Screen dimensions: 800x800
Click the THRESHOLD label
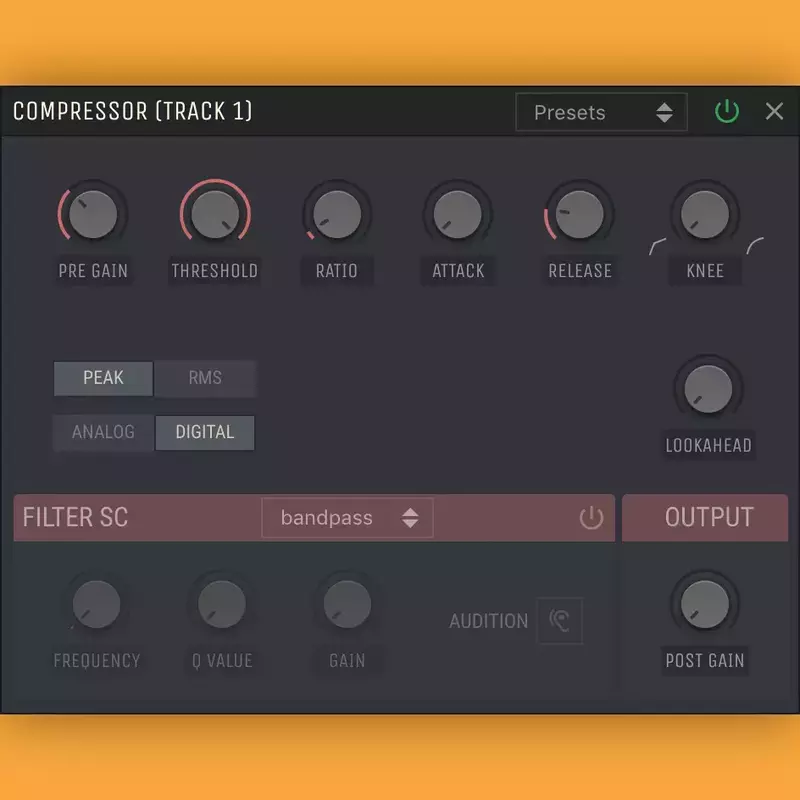click(x=215, y=271)
